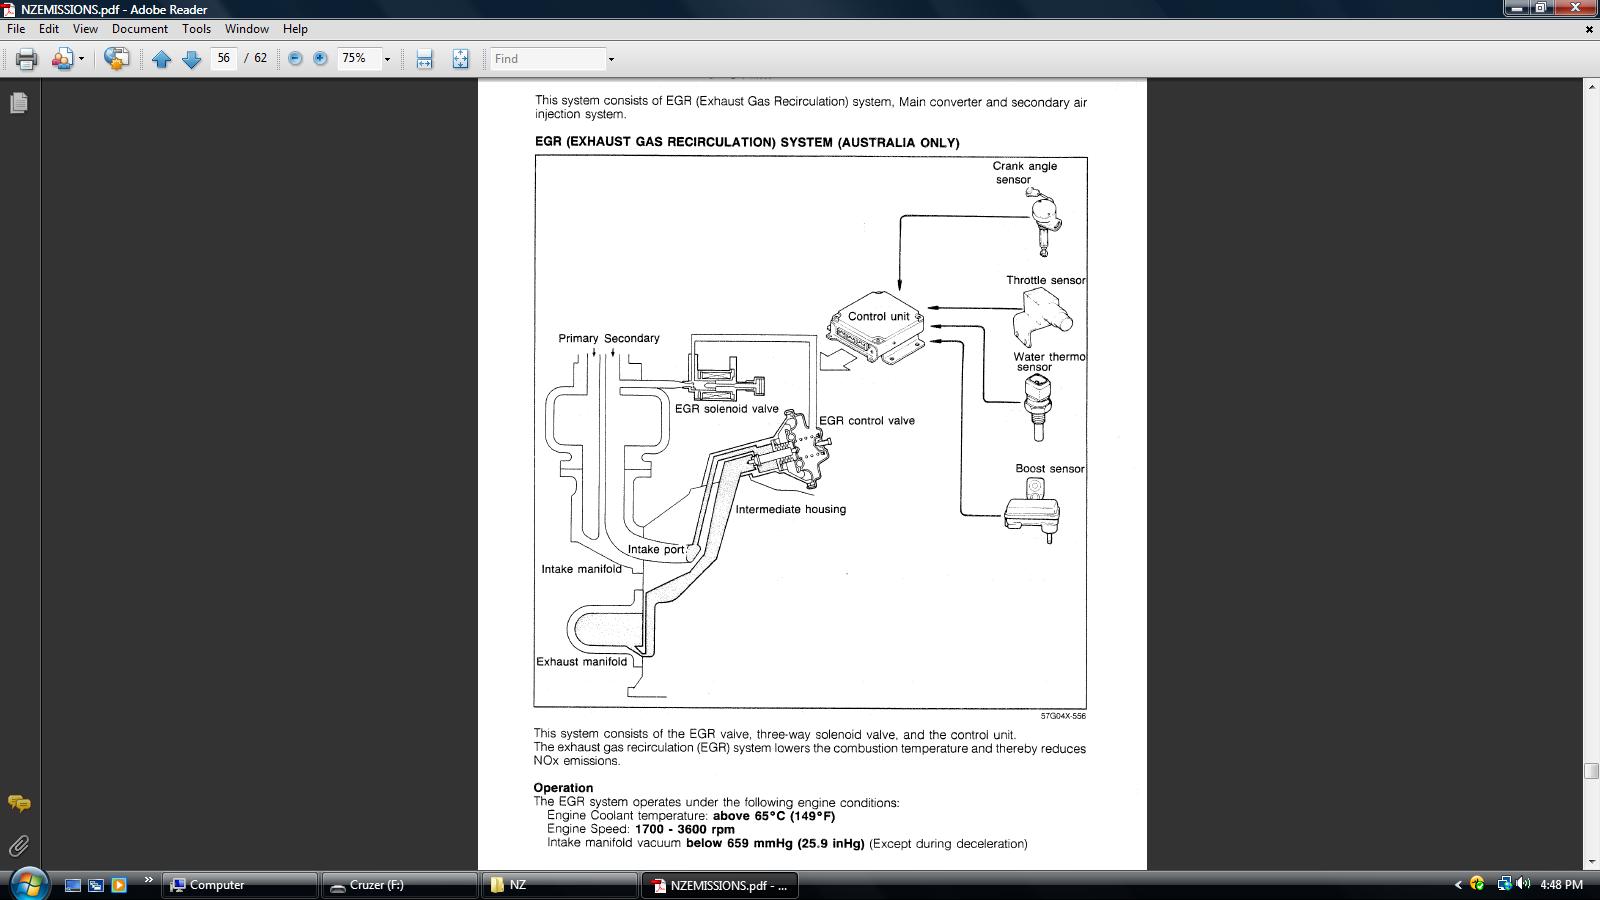1600x900 pixels.
Task: Click the Print icon in toolbar
Action: click(27, 59)
